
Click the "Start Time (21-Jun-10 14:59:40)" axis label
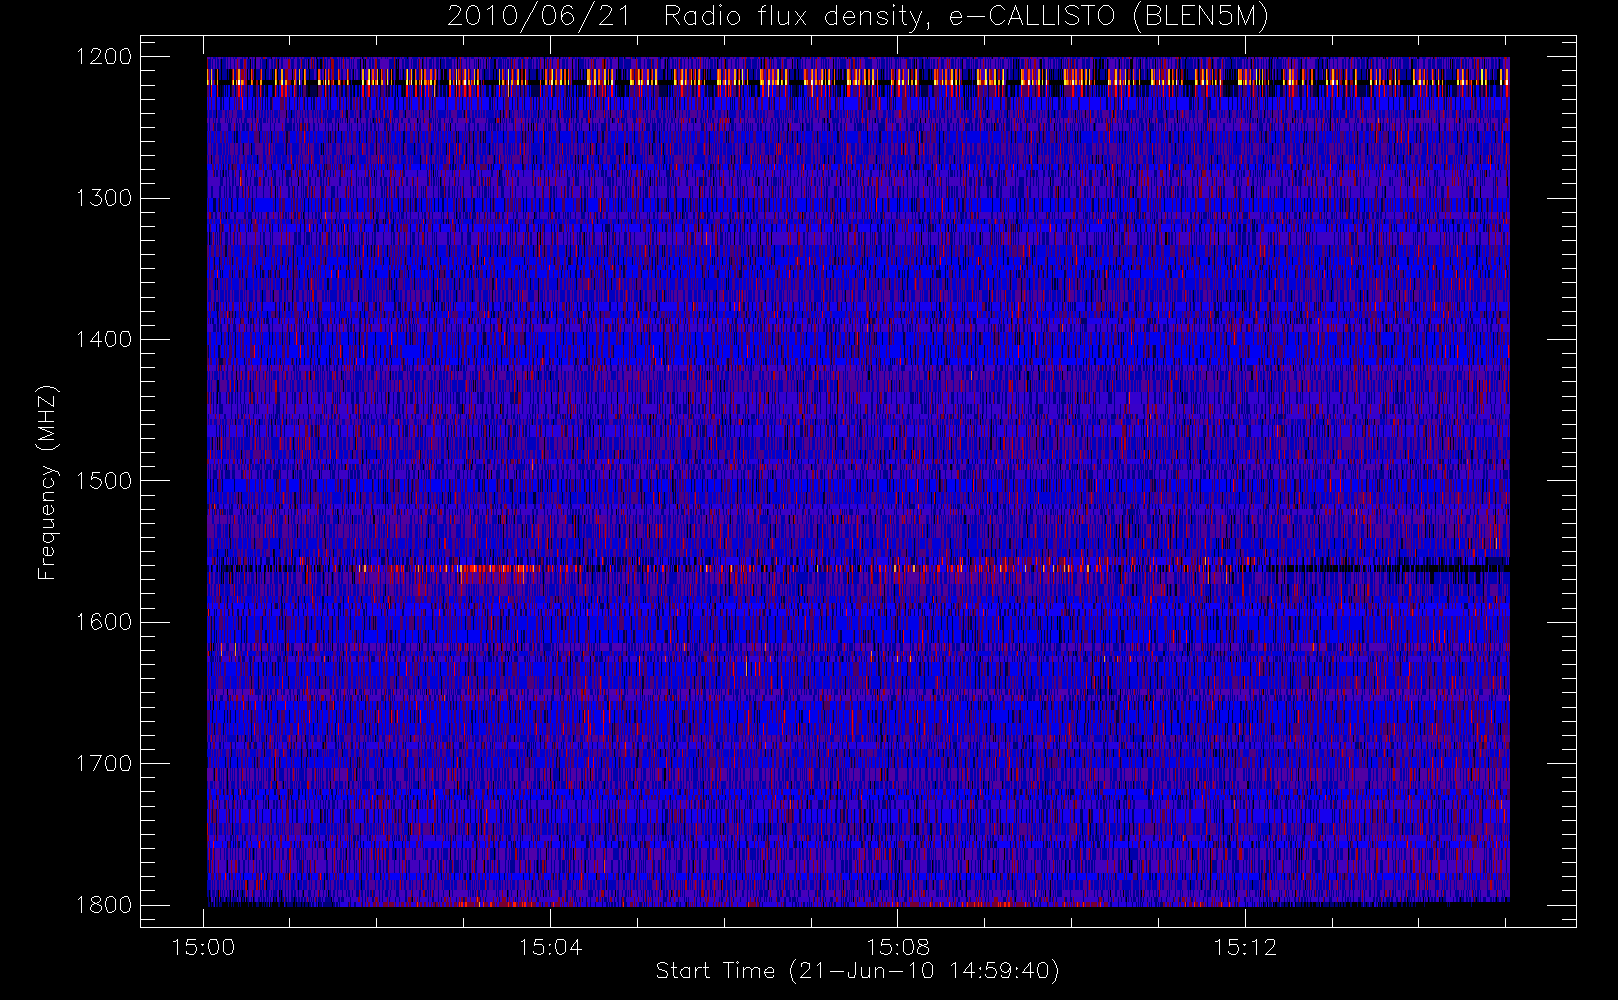tap(858, 971)
